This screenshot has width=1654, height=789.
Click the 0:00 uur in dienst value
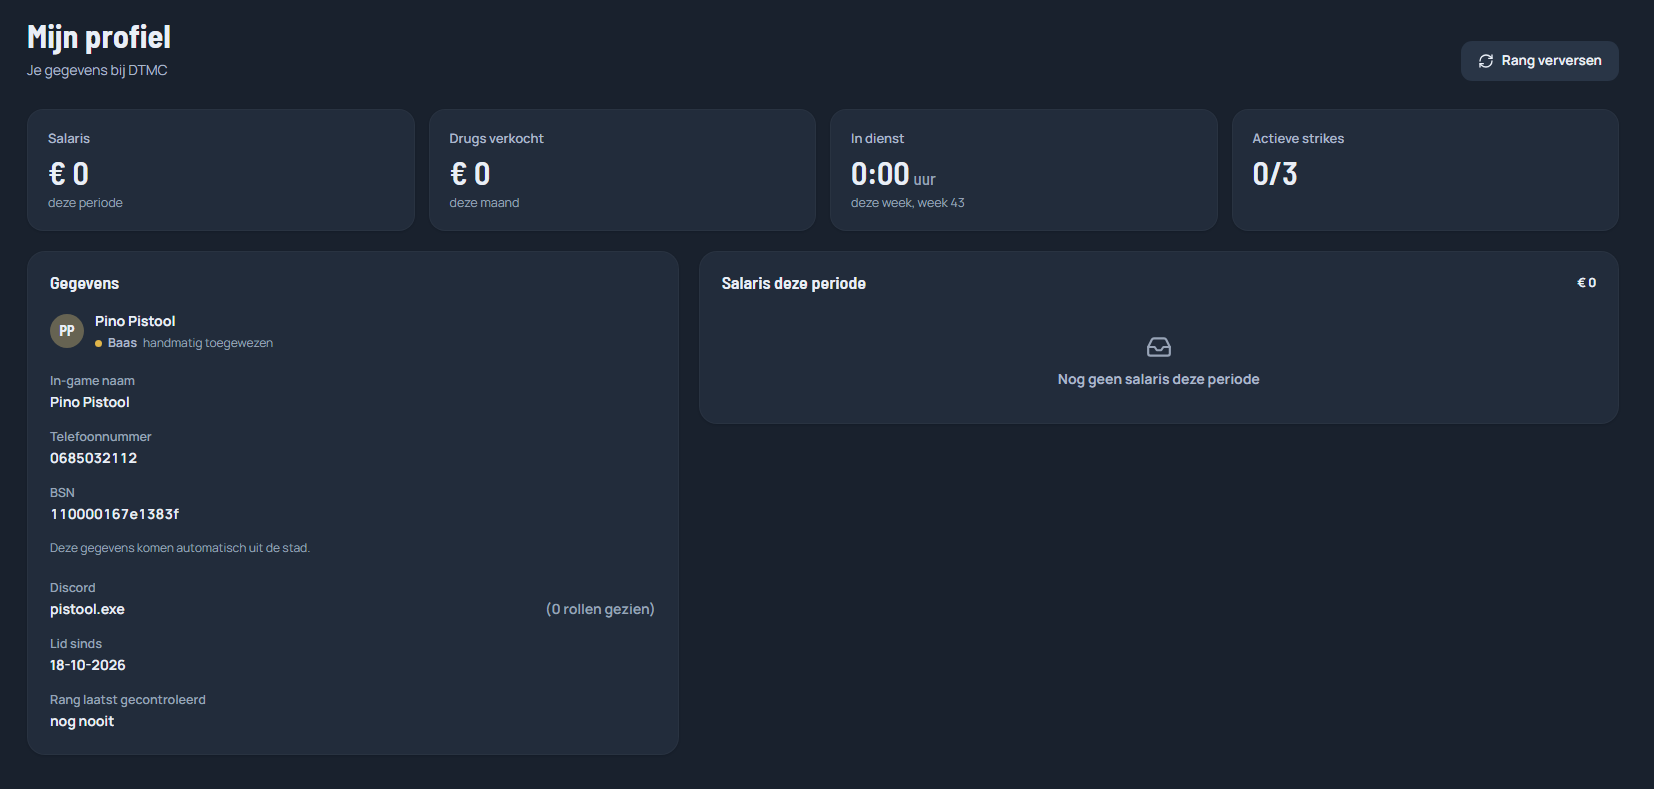click(x=893, y=174)
